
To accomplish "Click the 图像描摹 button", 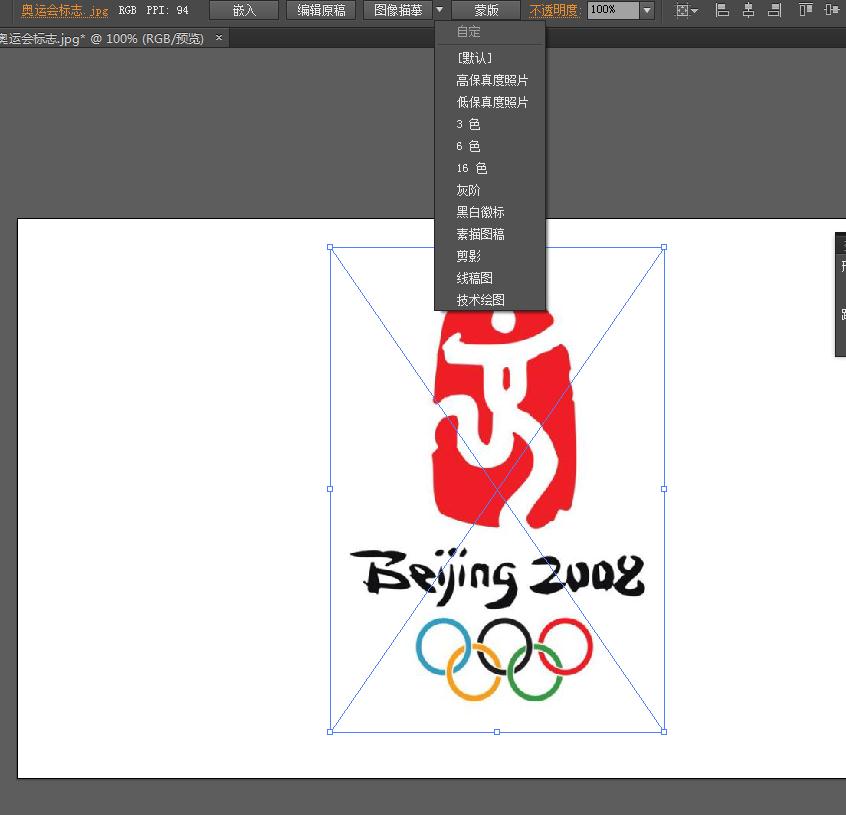I will pyautogui.click(x=398, y=10).
